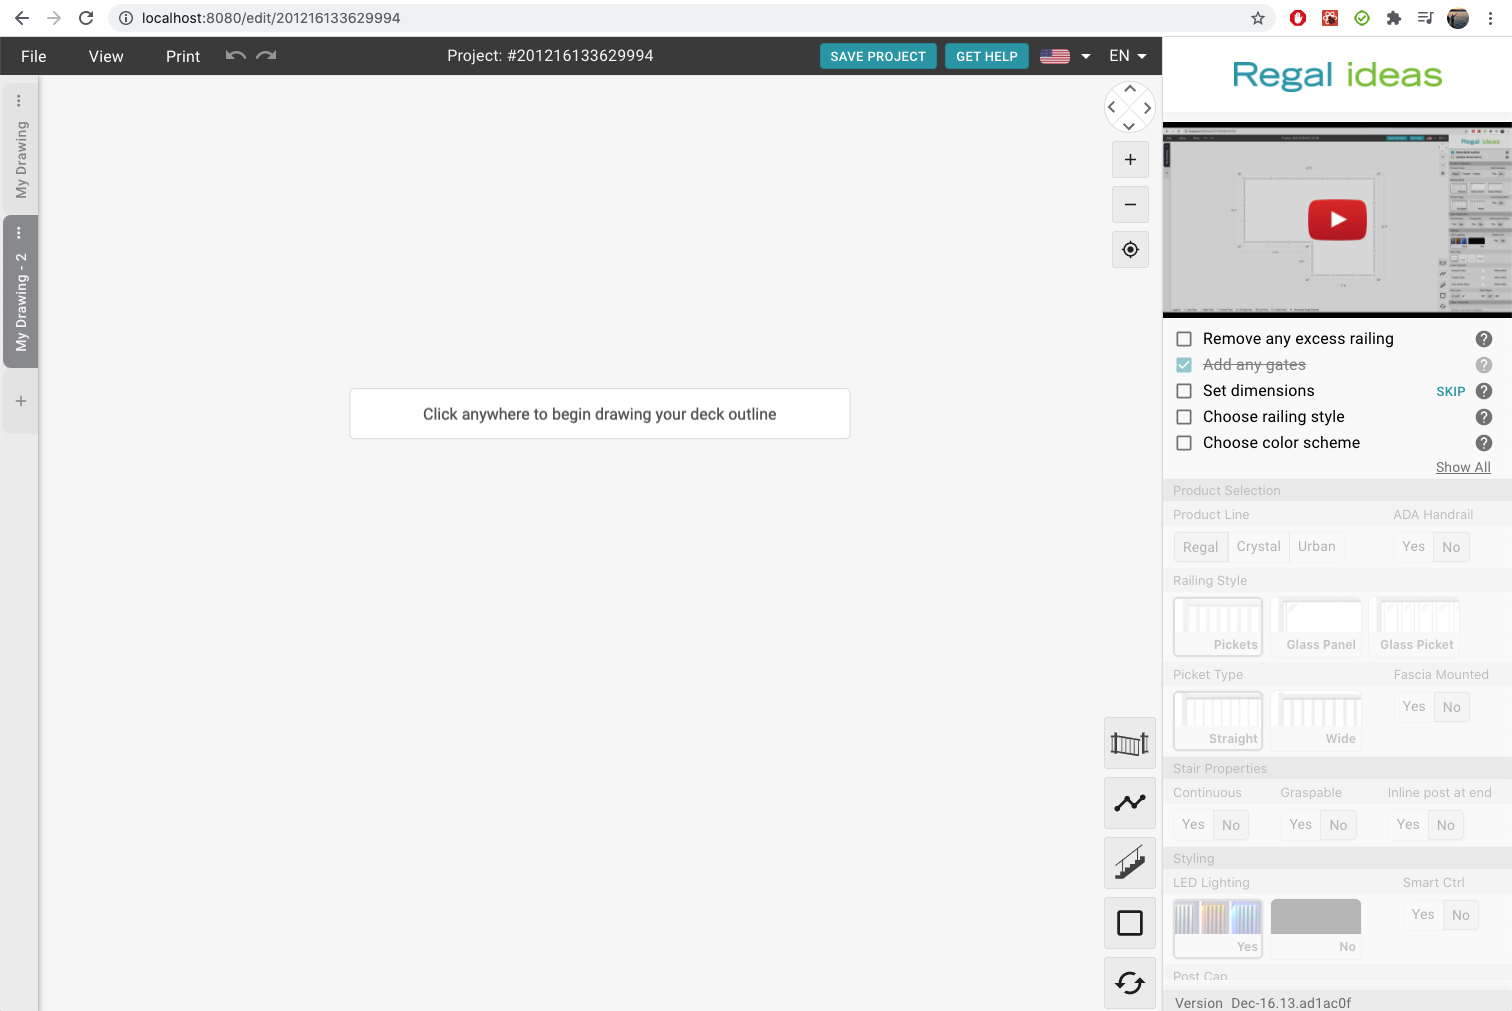Check Remove any excess railing
Viewport: 1512px width, 1011px height.
(1184, 339)
